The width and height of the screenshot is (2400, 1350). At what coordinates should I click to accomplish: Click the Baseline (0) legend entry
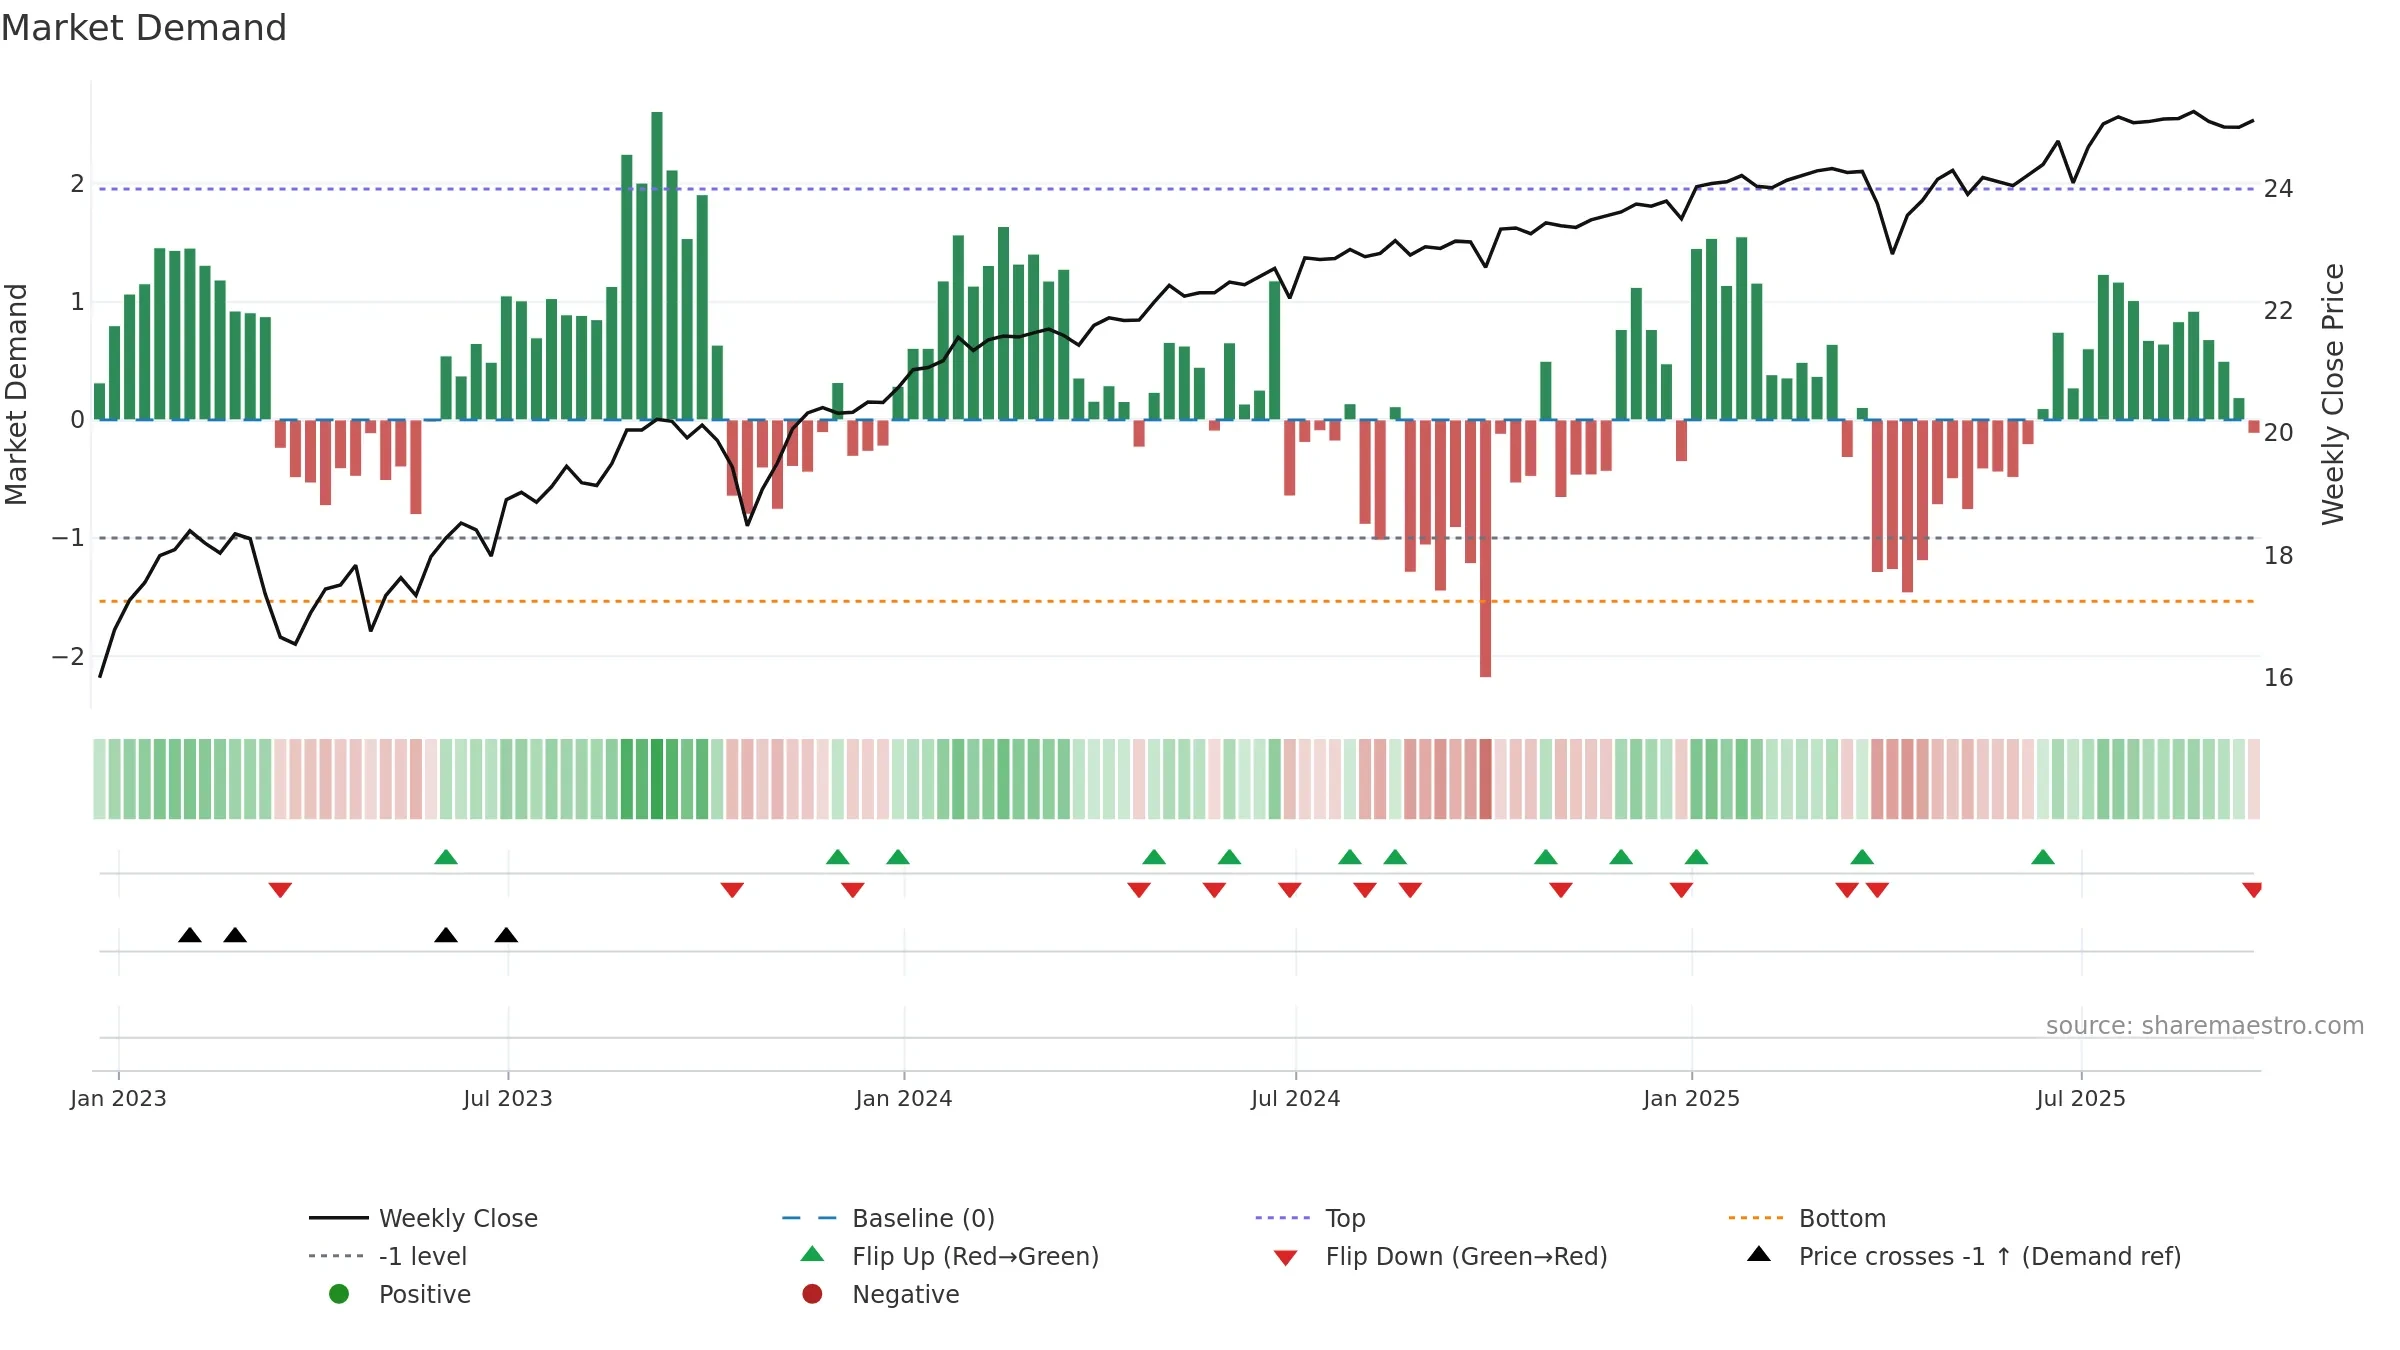(888, 1218)
